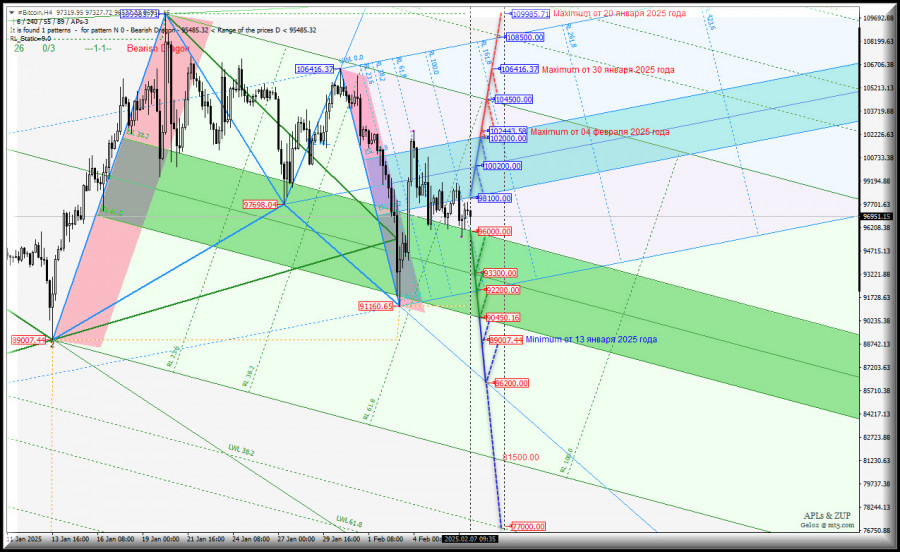This screenshot has height=552, width=900.
Task: Click the 109985.71 price label
Action: pyautogui.click(x=530, y=14)
